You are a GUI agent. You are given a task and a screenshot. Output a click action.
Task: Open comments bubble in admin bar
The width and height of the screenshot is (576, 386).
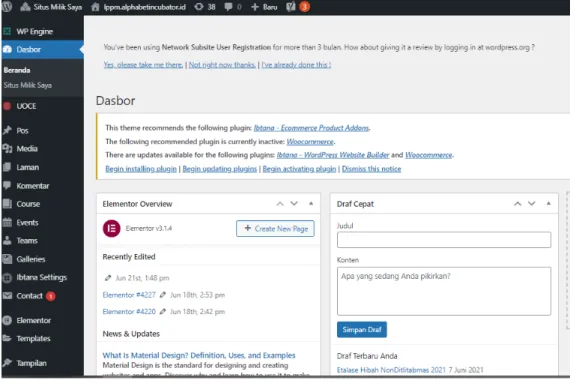233,7
